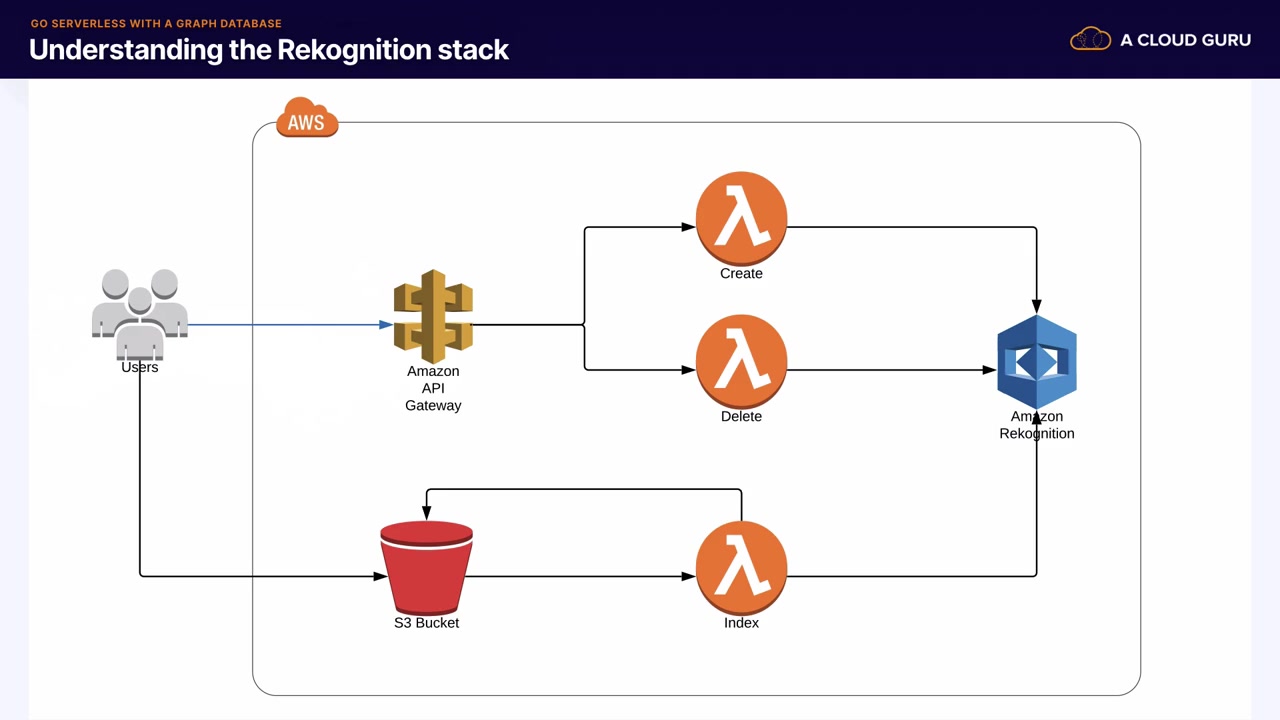Click the Delete Lambda function icon
The width and height of the screenshot is (1280, 720).
click(741, 361)
